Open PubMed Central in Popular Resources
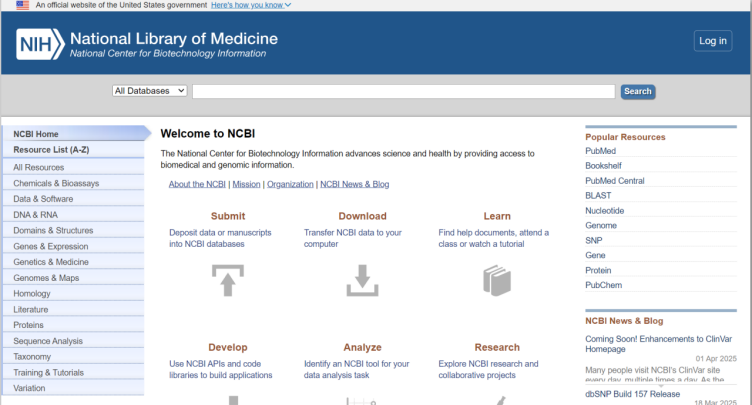752x405 pixels. [x=615, y=180]
